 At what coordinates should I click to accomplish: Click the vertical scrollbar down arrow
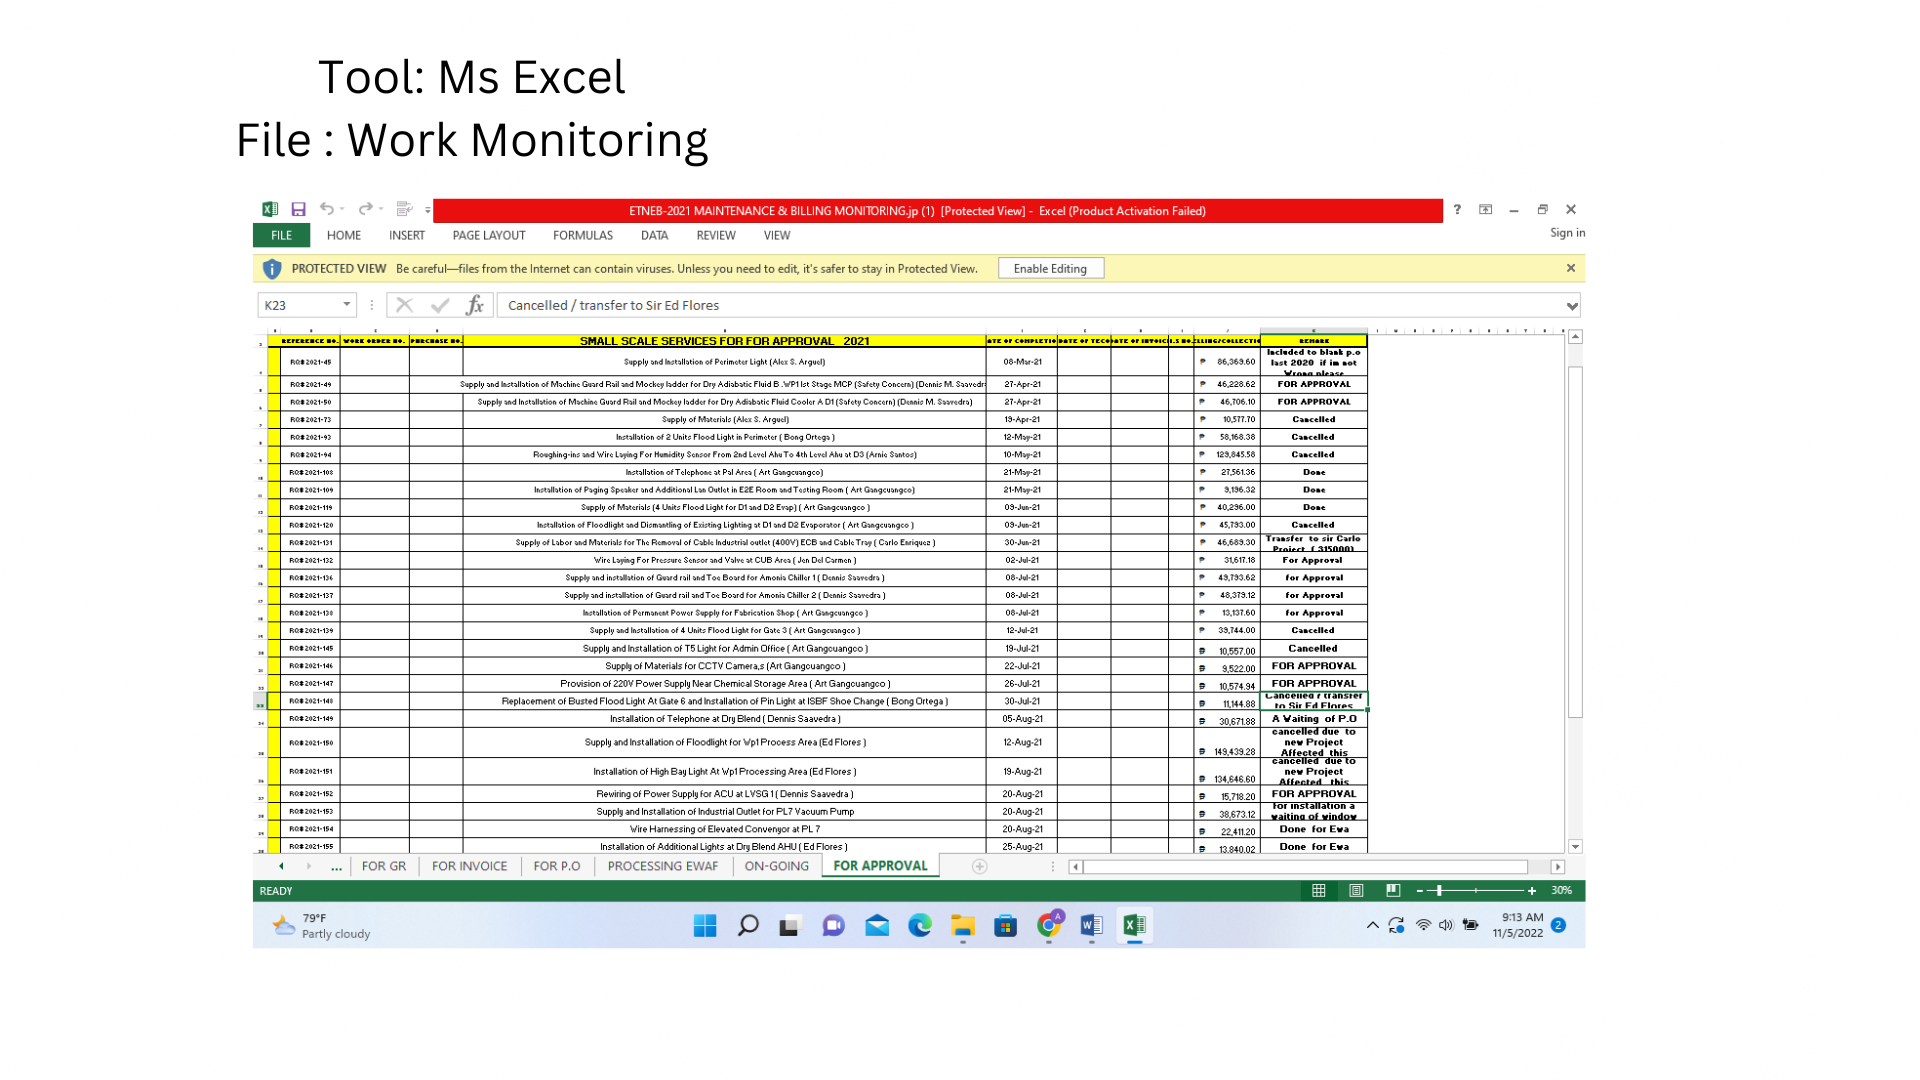click(x=1575, y=846)
